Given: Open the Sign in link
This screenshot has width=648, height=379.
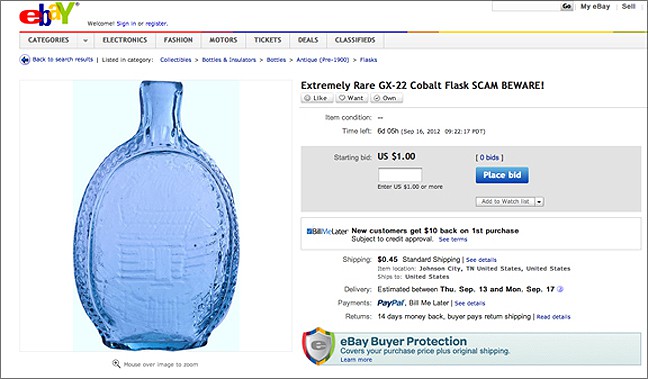Looking at the screenshot, I should pyautogui.click(x=126, y=24).
